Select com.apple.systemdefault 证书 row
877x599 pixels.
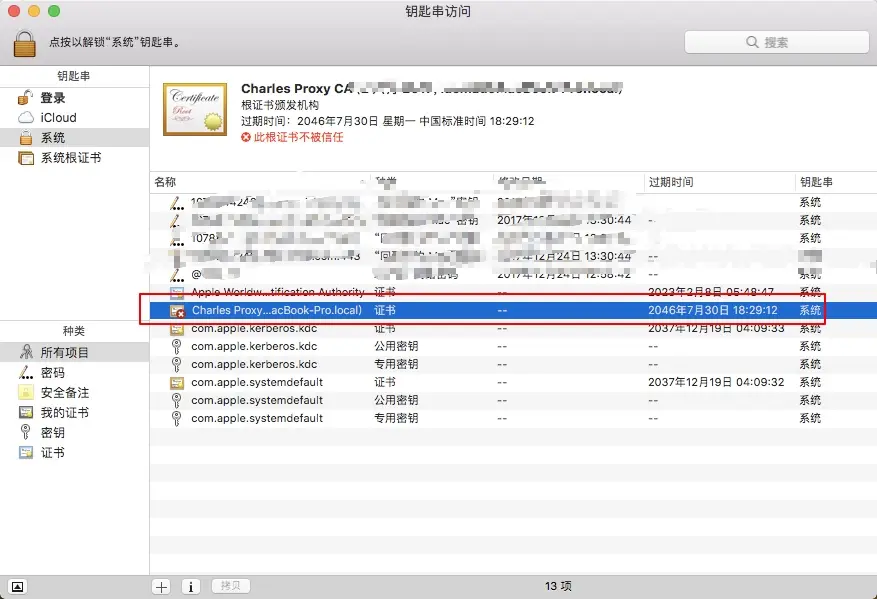[513, 383]
